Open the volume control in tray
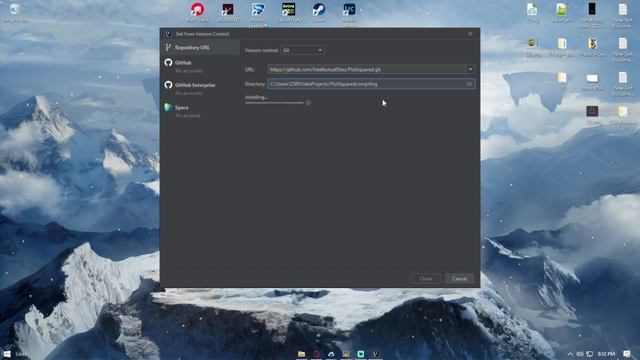Screen dimensions: 640x360 tap(580, 354)
